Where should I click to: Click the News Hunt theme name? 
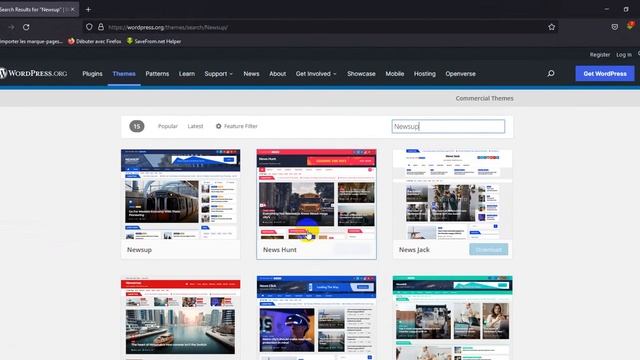tap(280, 249)
